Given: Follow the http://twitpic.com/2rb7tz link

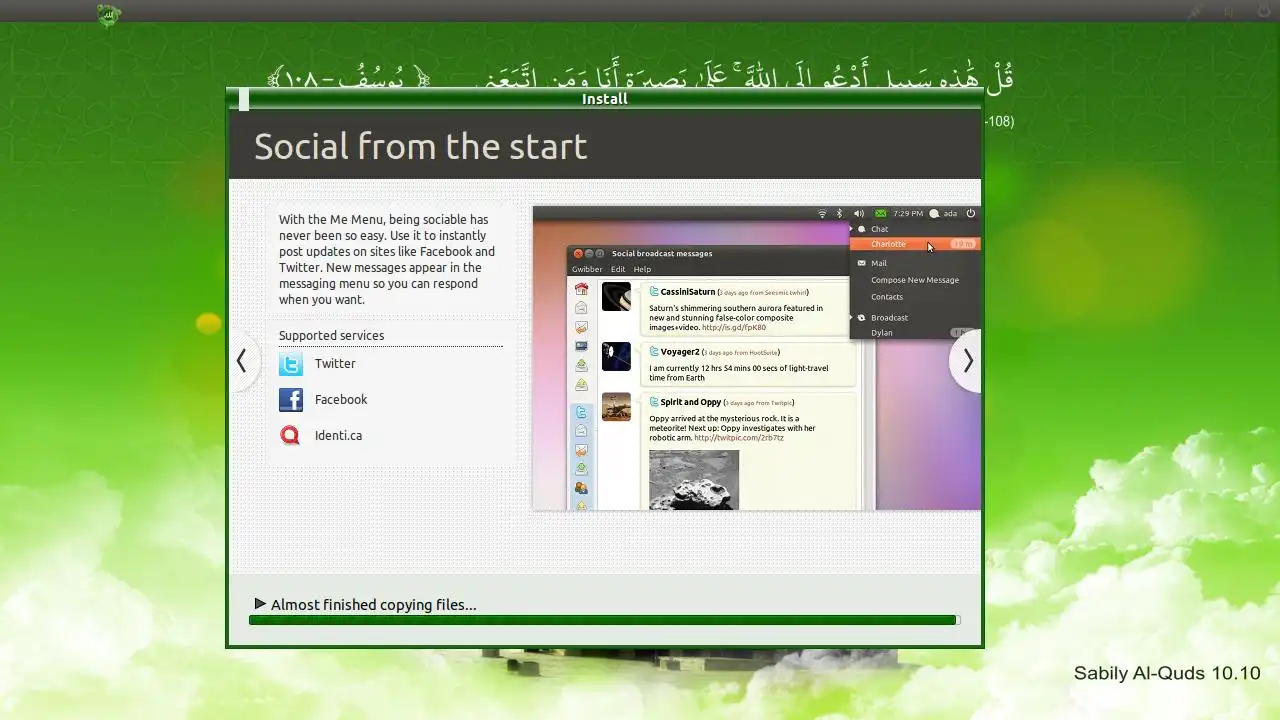Looking at the screenshot, I should [739, 437].
